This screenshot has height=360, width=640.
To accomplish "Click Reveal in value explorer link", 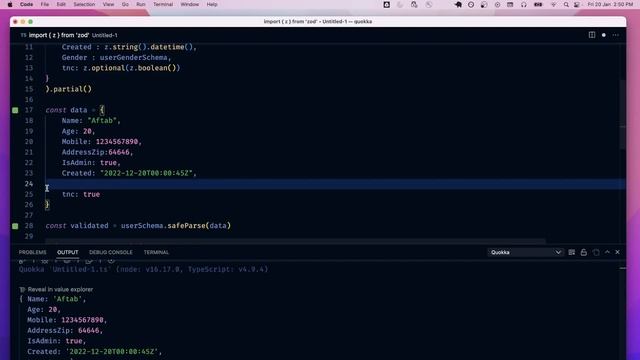I will coord(60,289).
